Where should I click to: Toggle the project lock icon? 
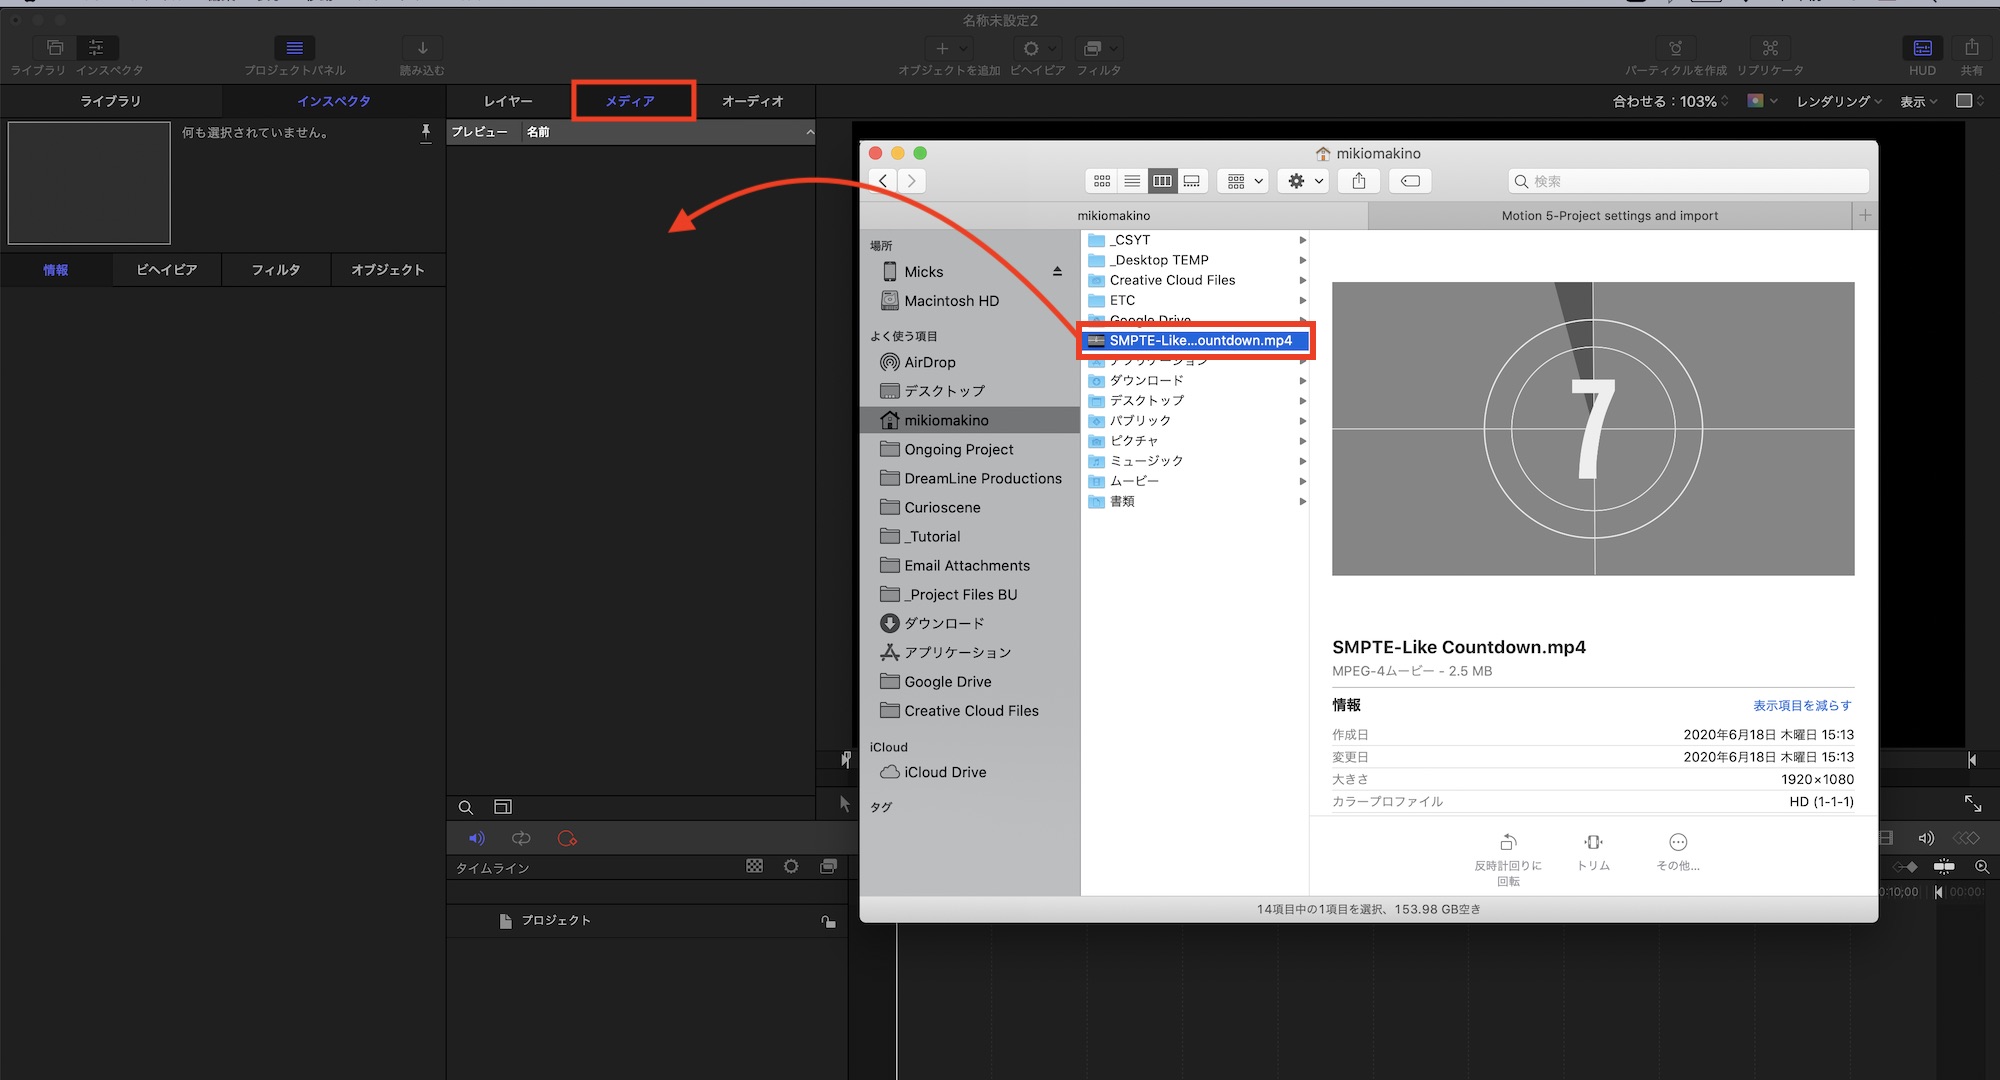point(828,921)
